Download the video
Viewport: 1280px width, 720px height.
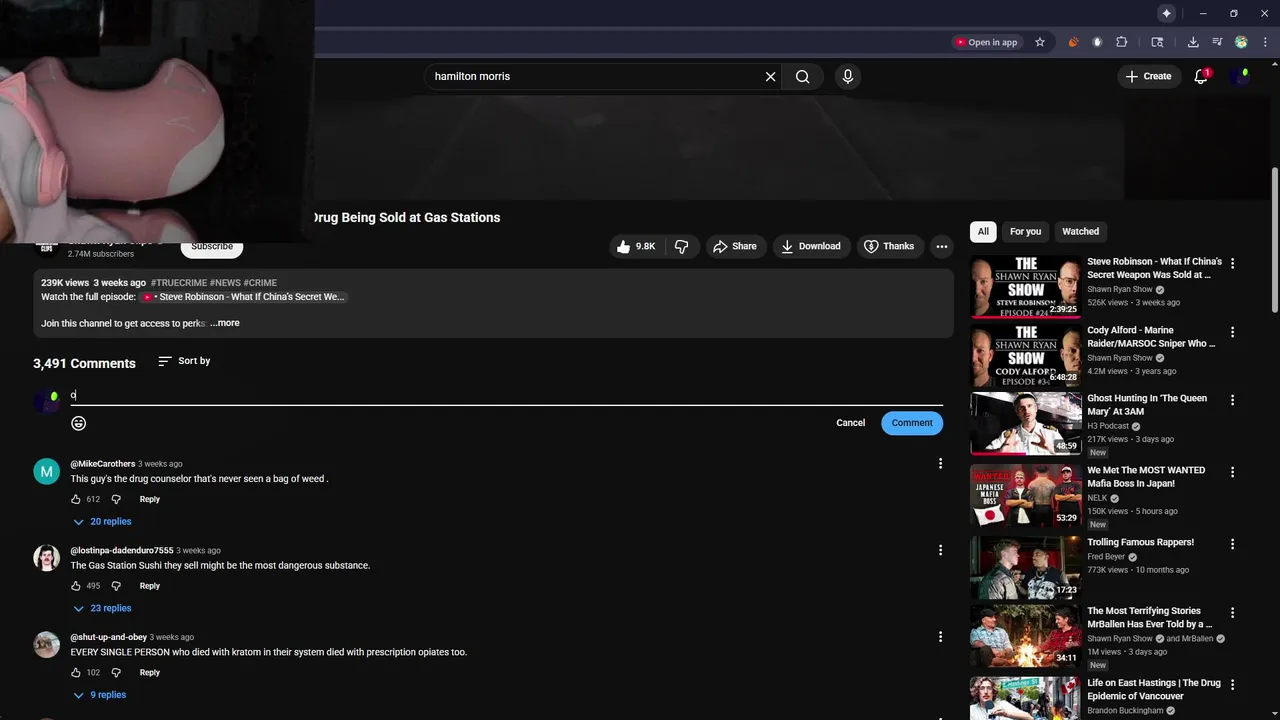tap(810, 246)
